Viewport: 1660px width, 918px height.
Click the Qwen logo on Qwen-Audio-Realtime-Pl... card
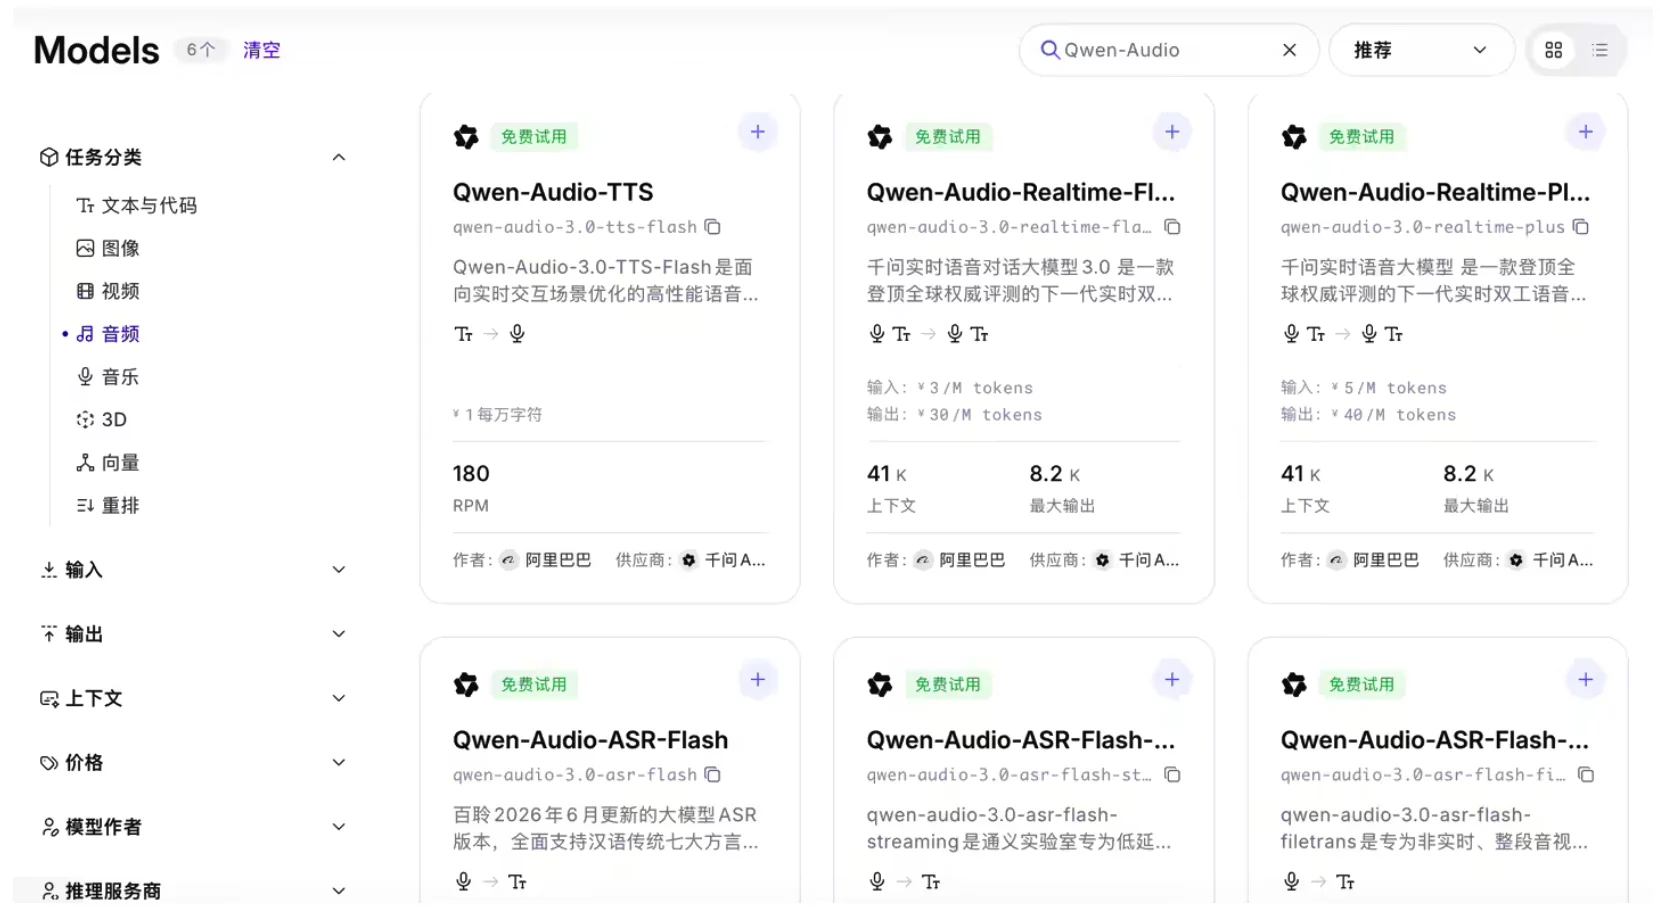click(x=1294, y=137)
